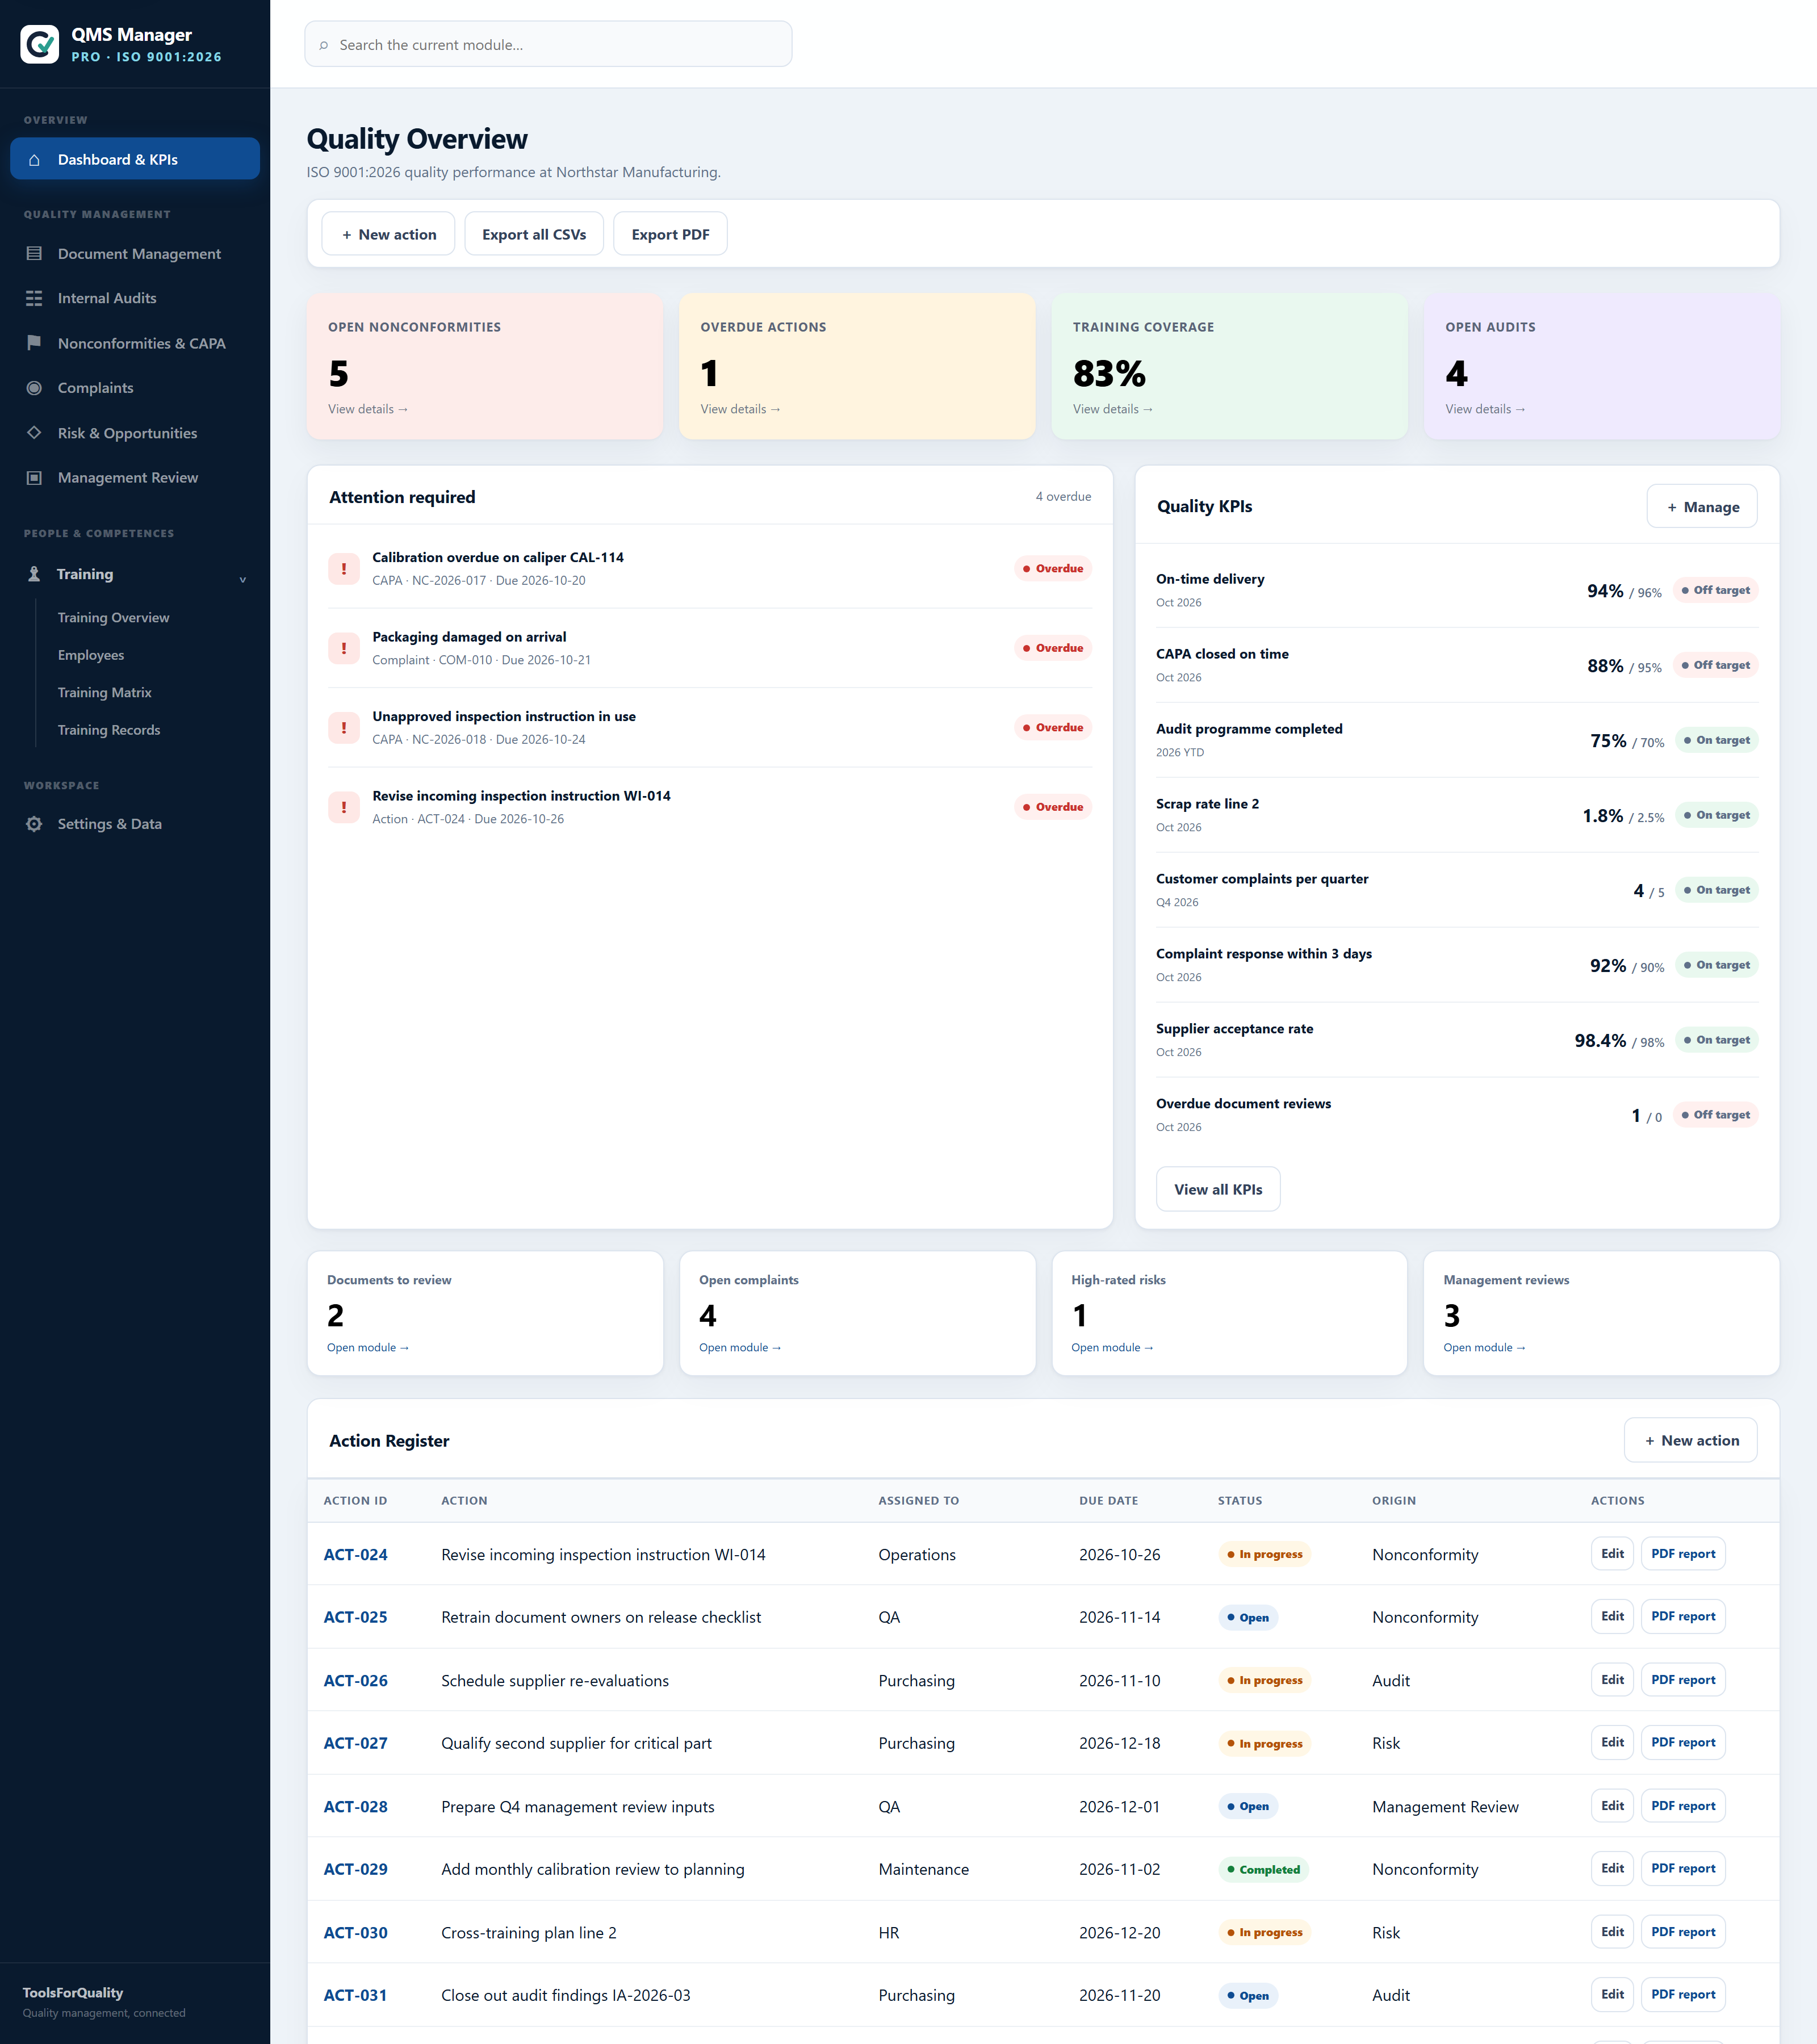Click the Internal Audits list icon
The height and width of the screenshot is (2044, 1817).
point(34,298)
